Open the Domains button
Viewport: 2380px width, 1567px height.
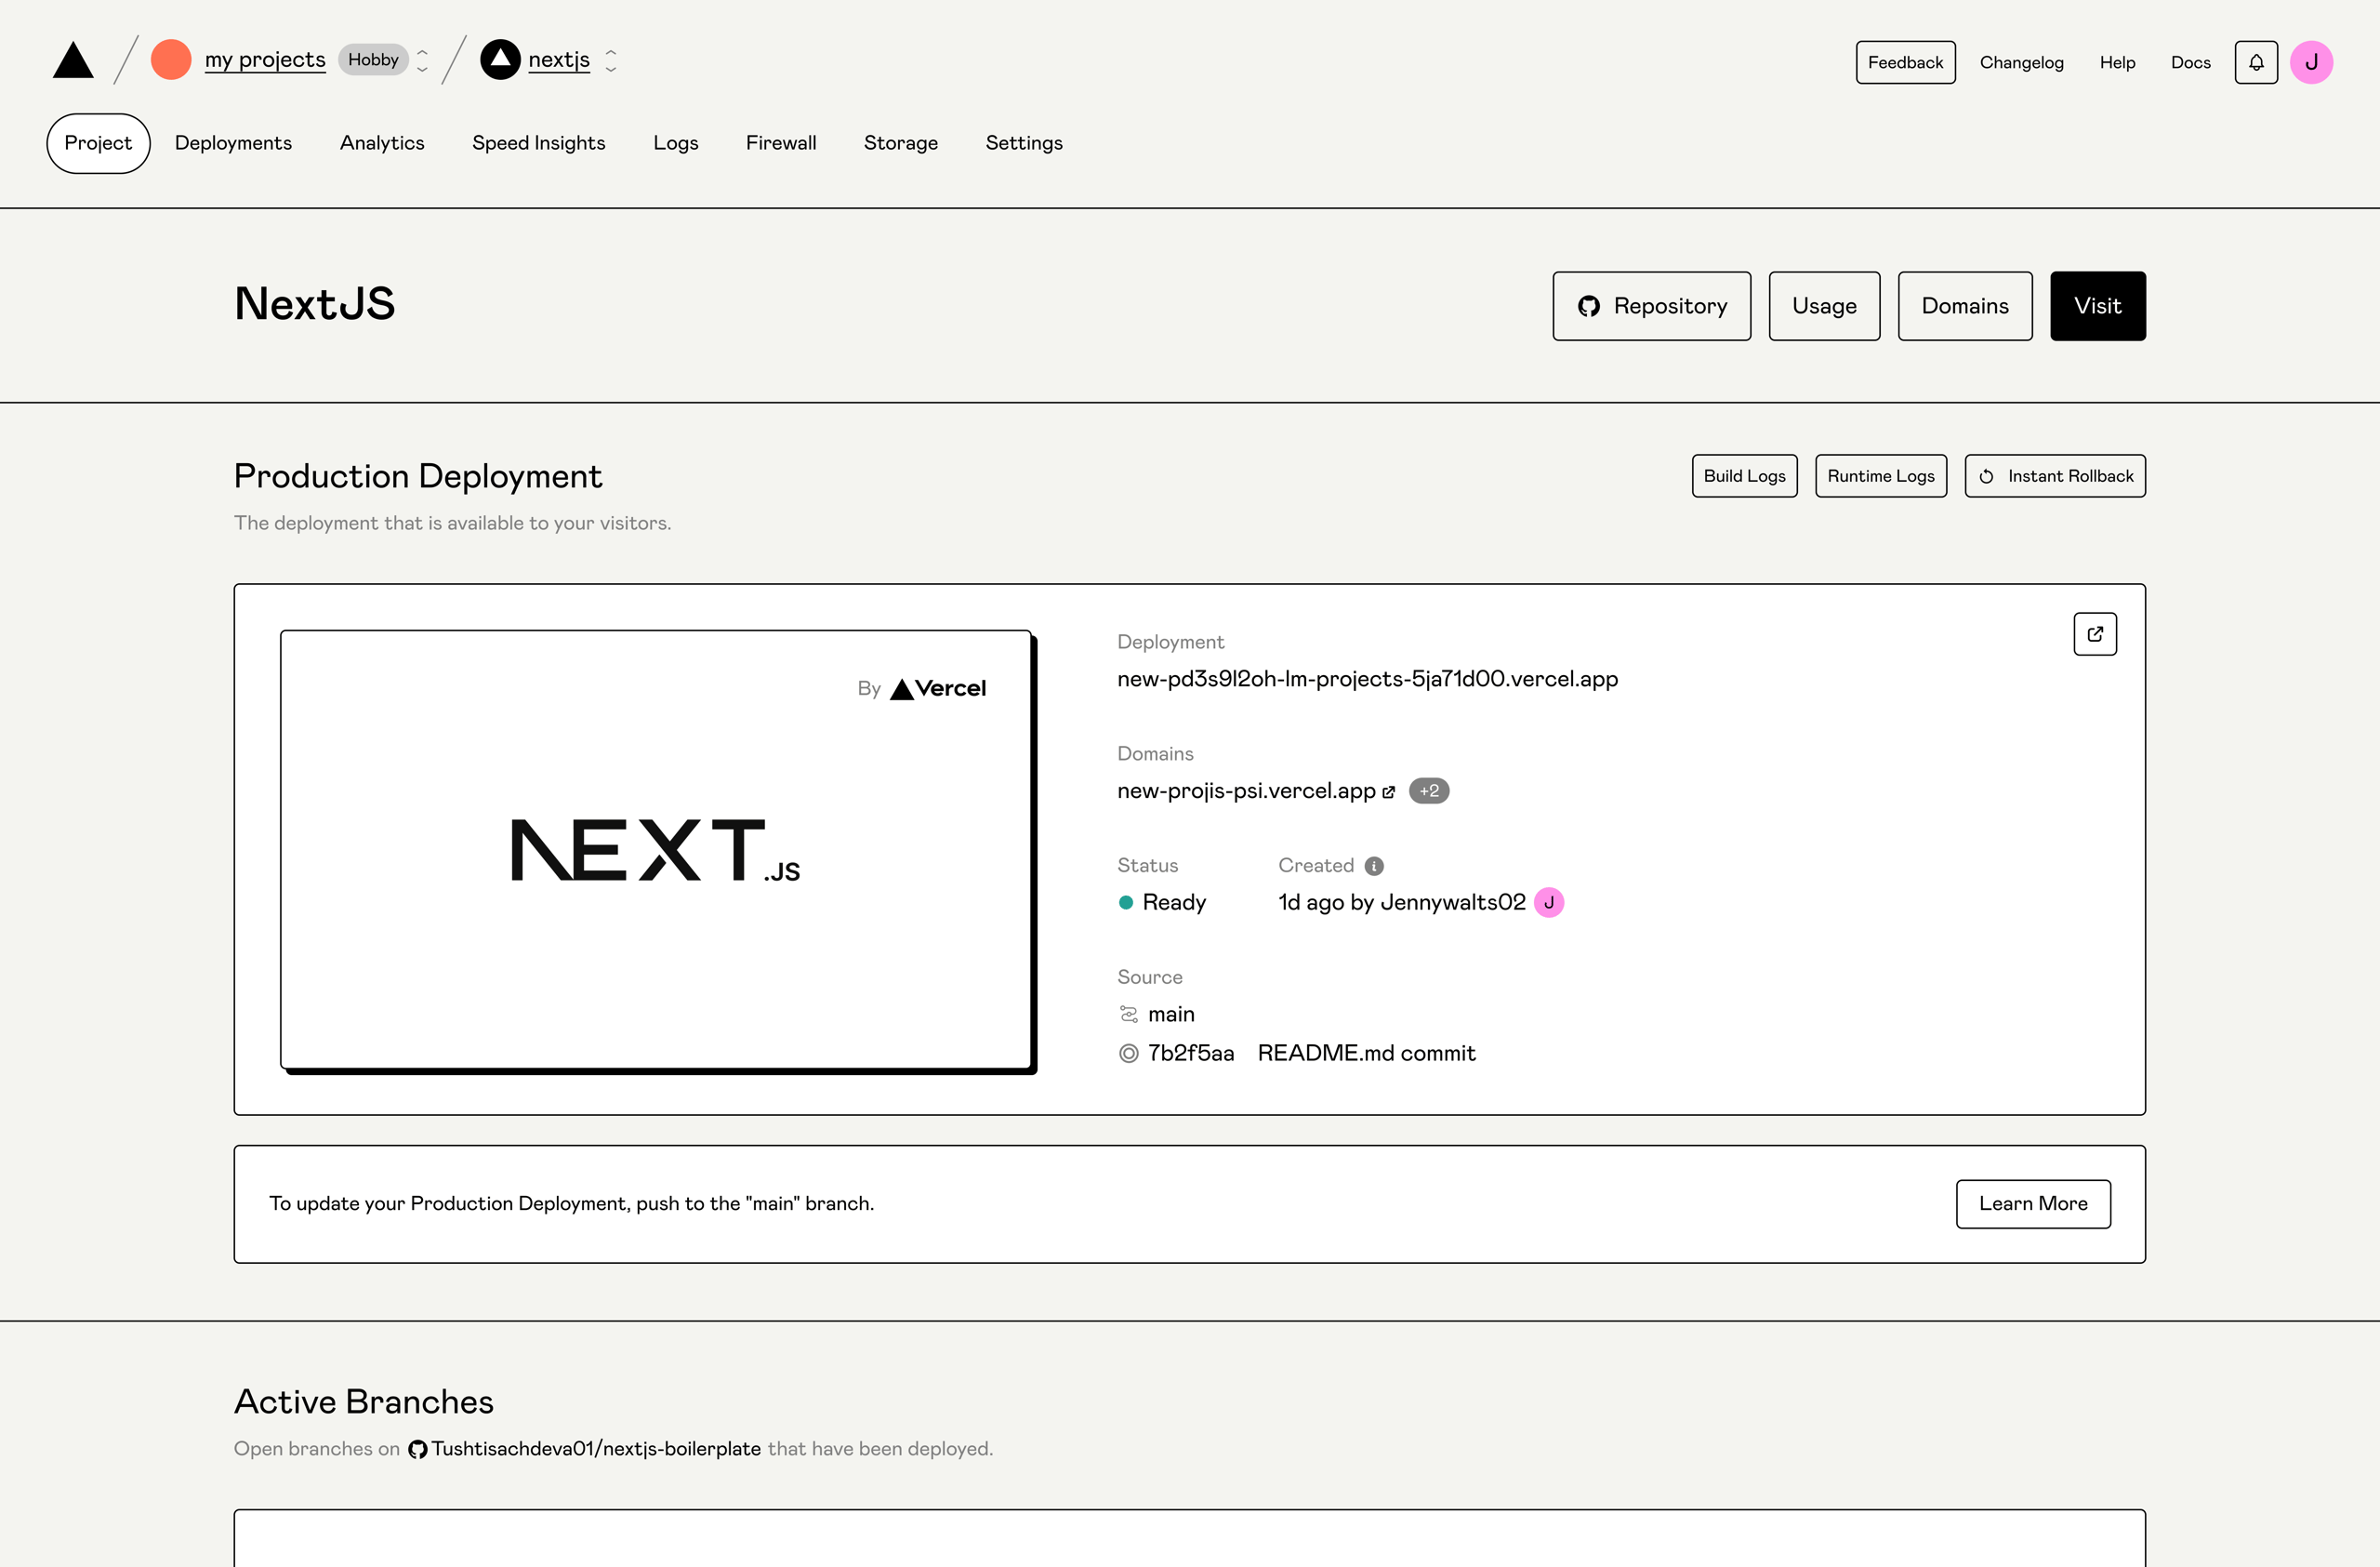(1965, 306)
